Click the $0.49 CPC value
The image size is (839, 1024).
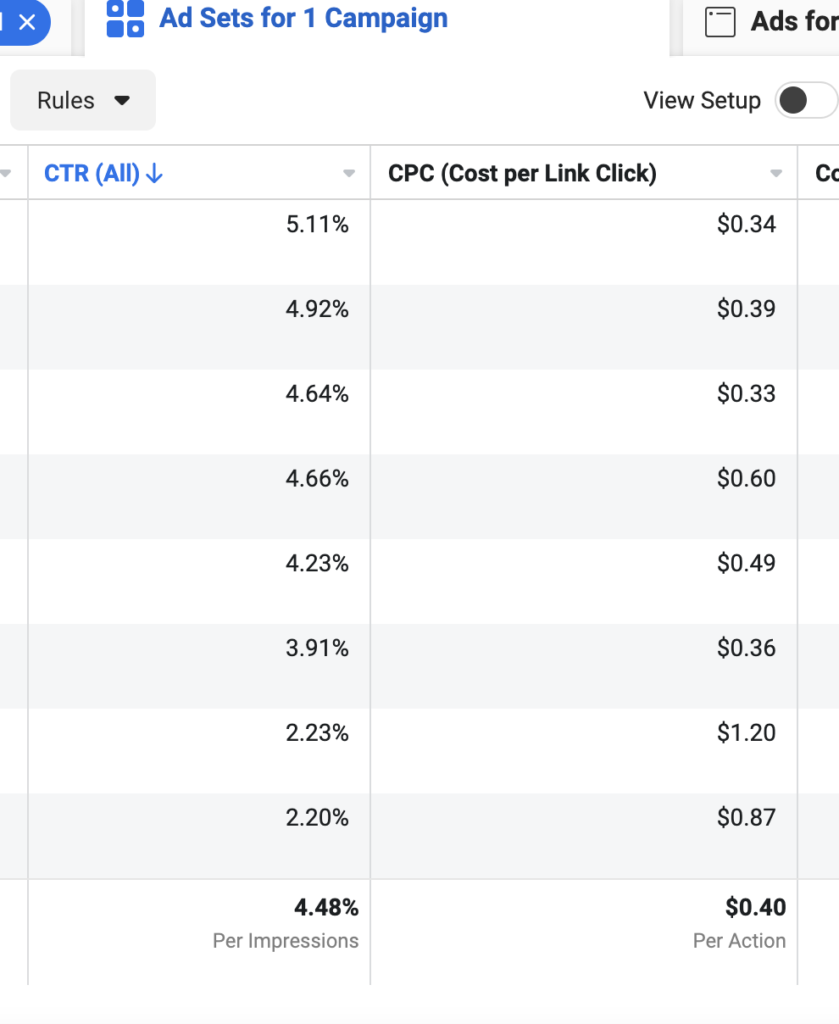point(746,564)
